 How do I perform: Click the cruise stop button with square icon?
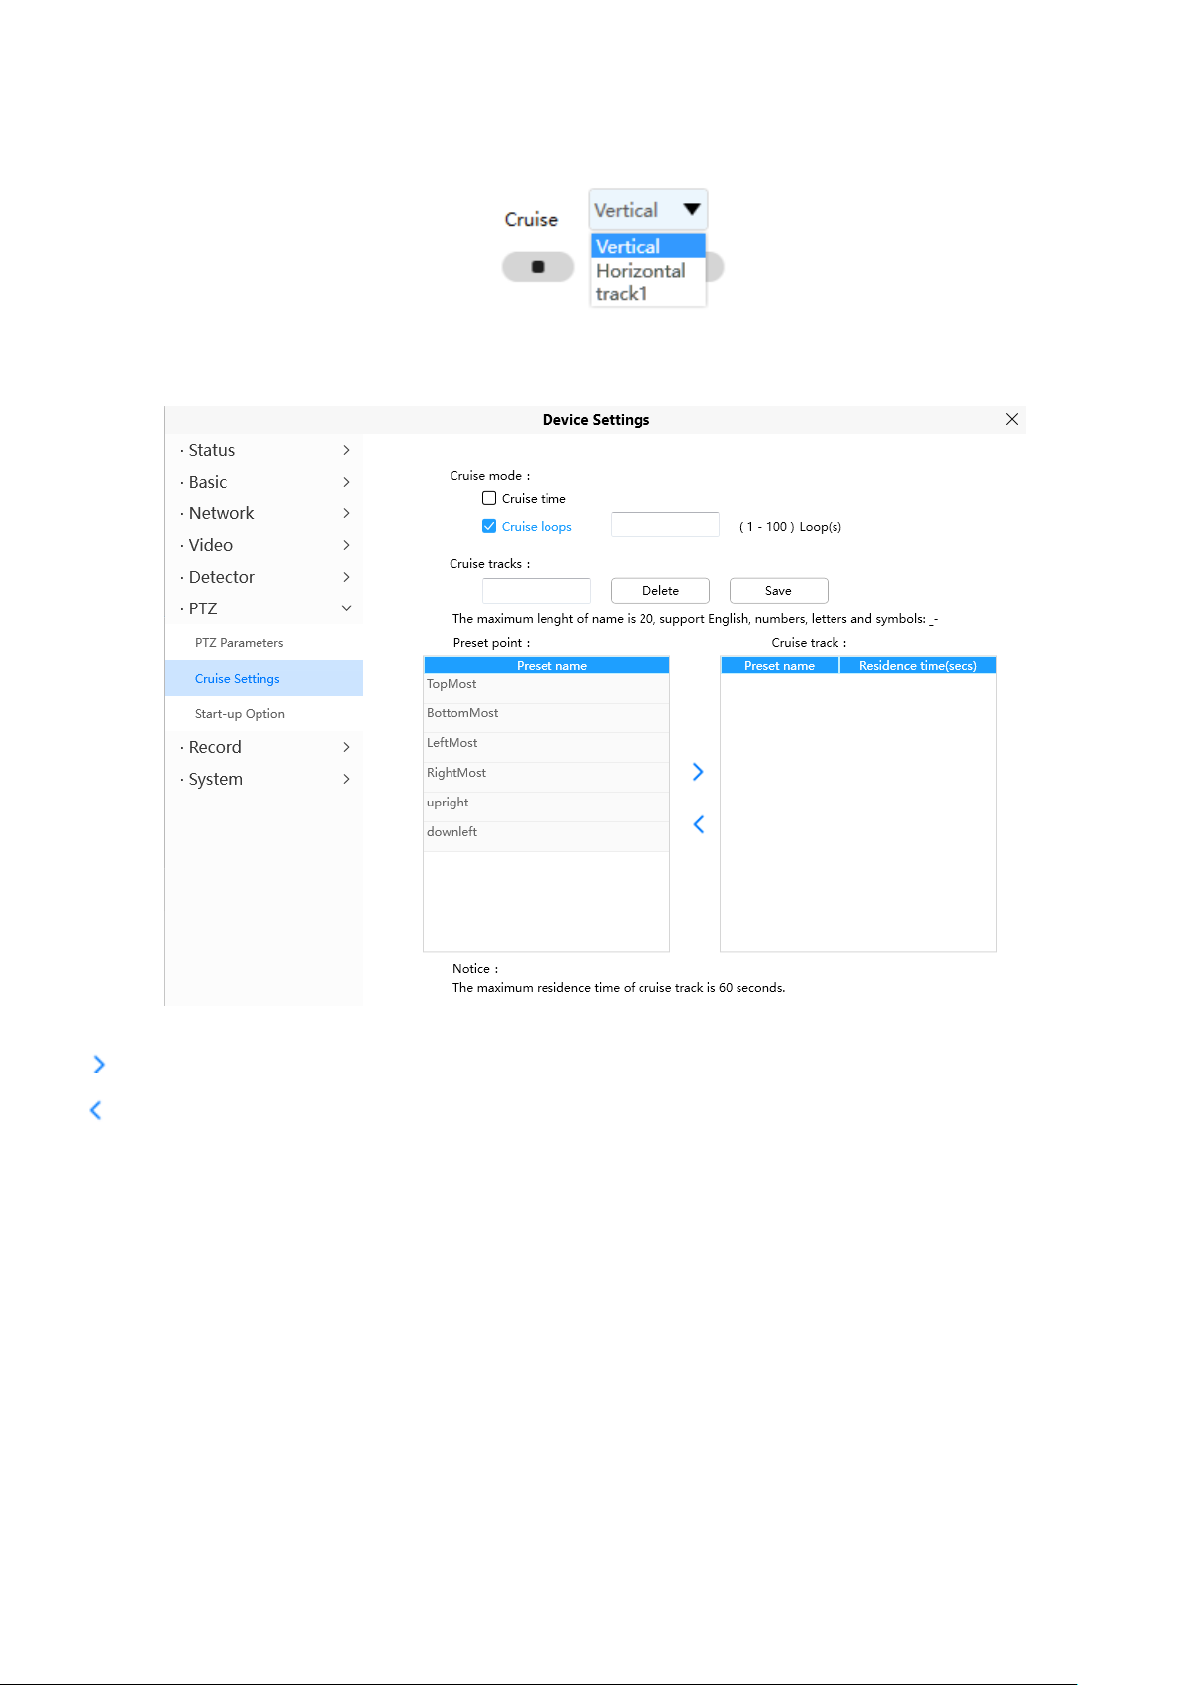(x=538, y=267)
